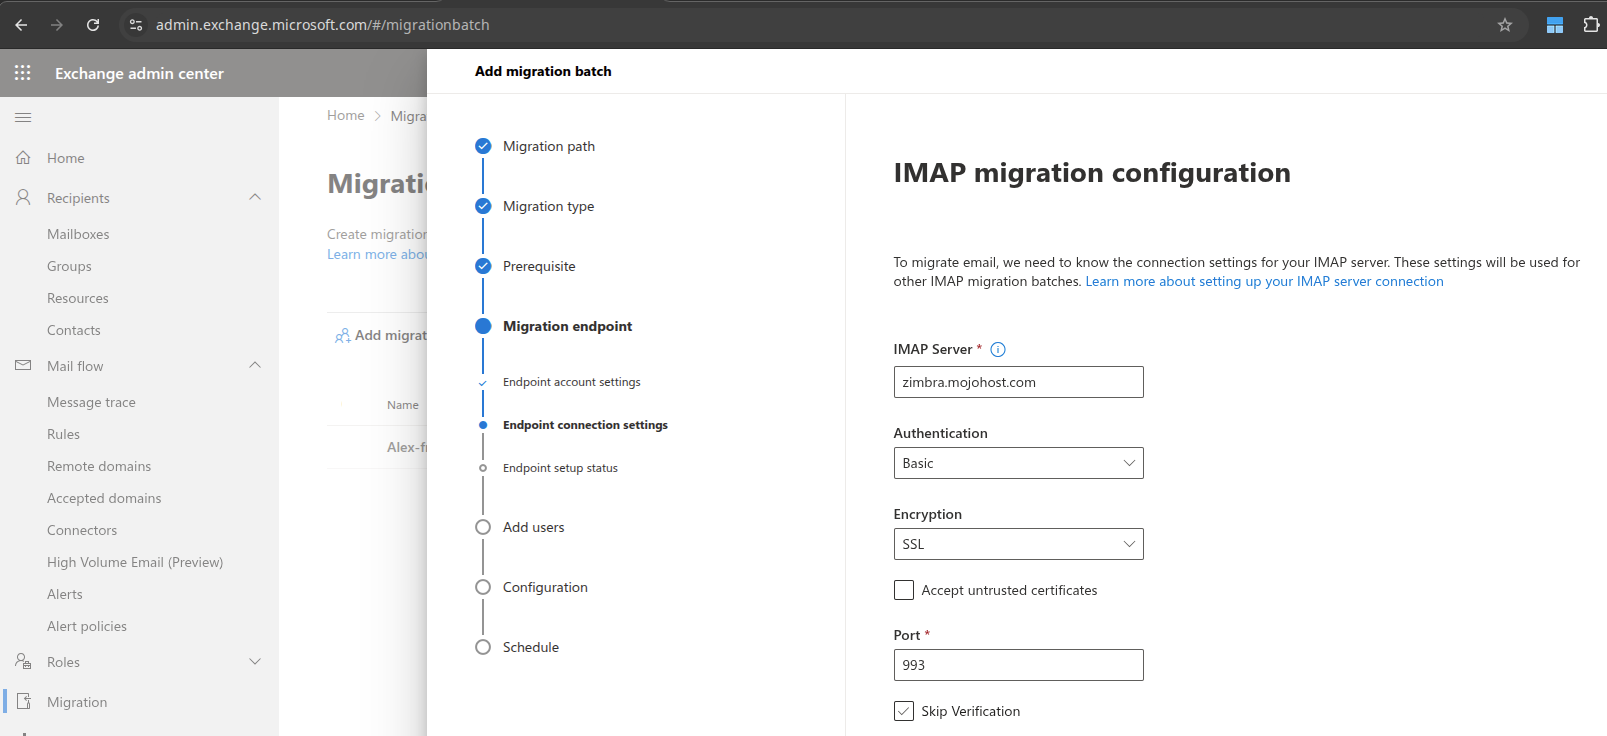The width and height of the screenshot is (1607, 736).
Task: Open Resources in the sidebar
Action: click(78, 298)
